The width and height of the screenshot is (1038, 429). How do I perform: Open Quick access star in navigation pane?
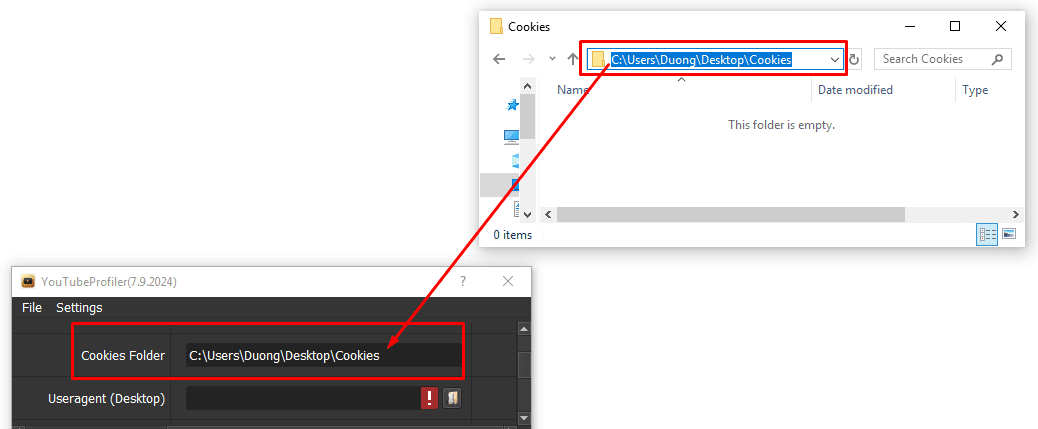(512, 105)
